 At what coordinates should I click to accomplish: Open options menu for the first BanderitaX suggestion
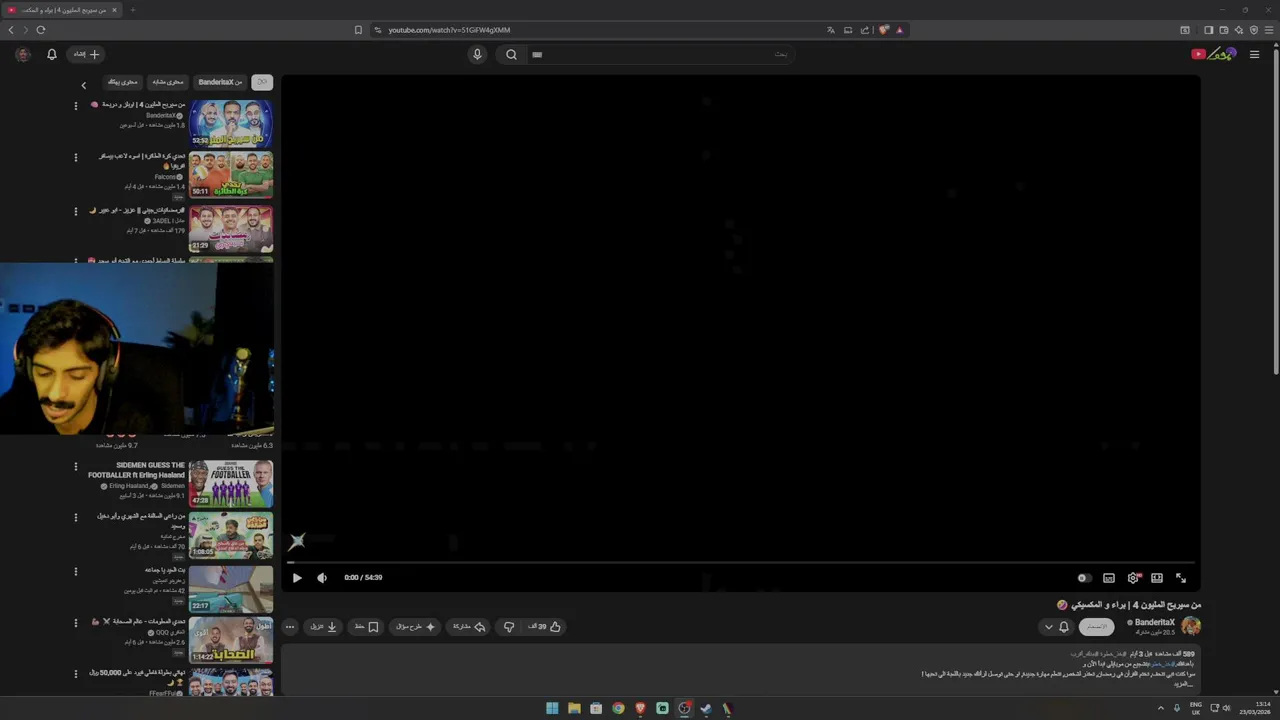click(75, 104)
